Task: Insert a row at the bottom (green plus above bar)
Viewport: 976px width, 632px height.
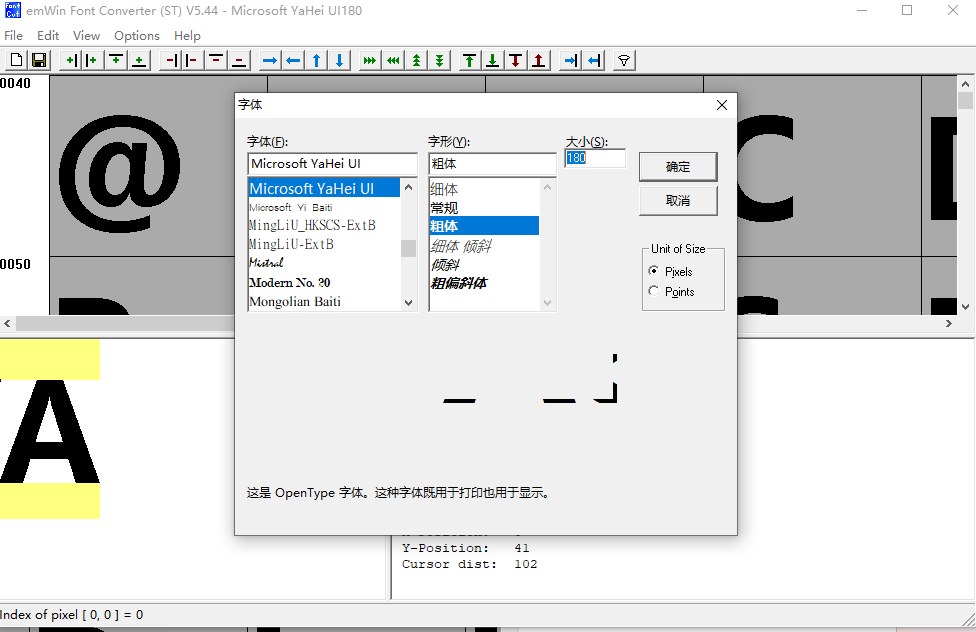Action: tap(139, 60)
